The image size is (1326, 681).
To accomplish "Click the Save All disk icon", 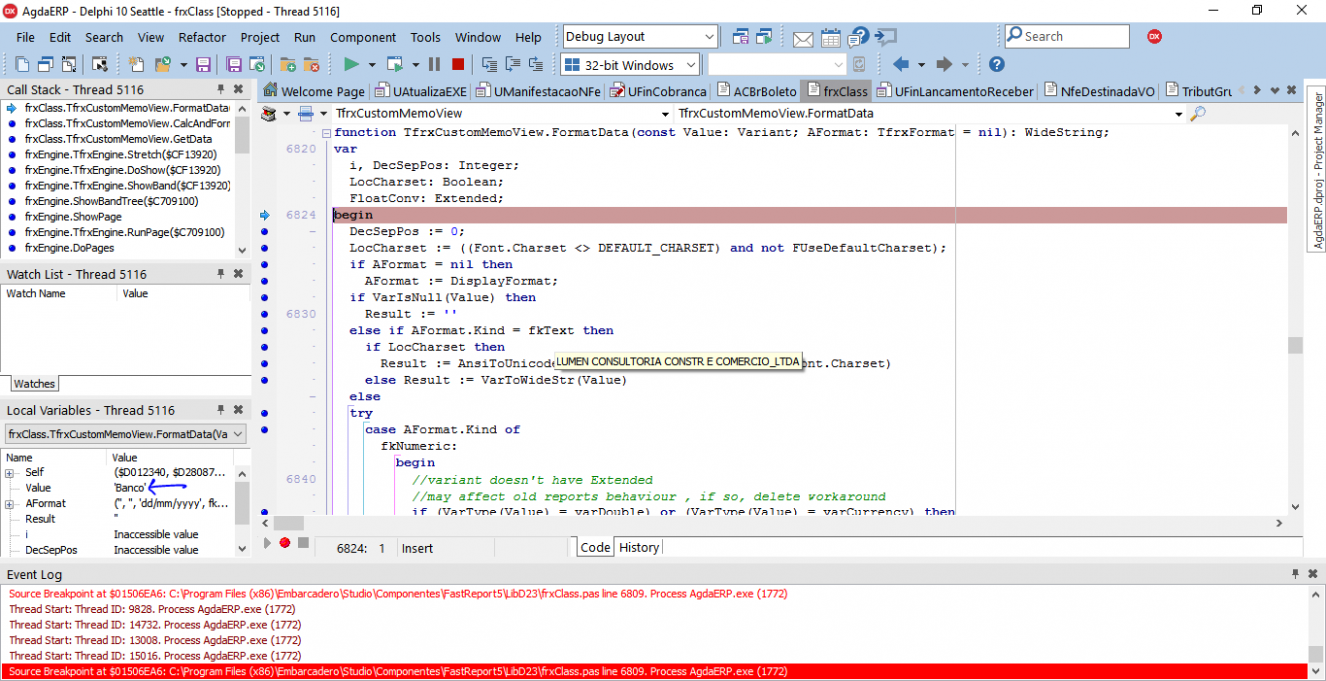I will (234, 64).
